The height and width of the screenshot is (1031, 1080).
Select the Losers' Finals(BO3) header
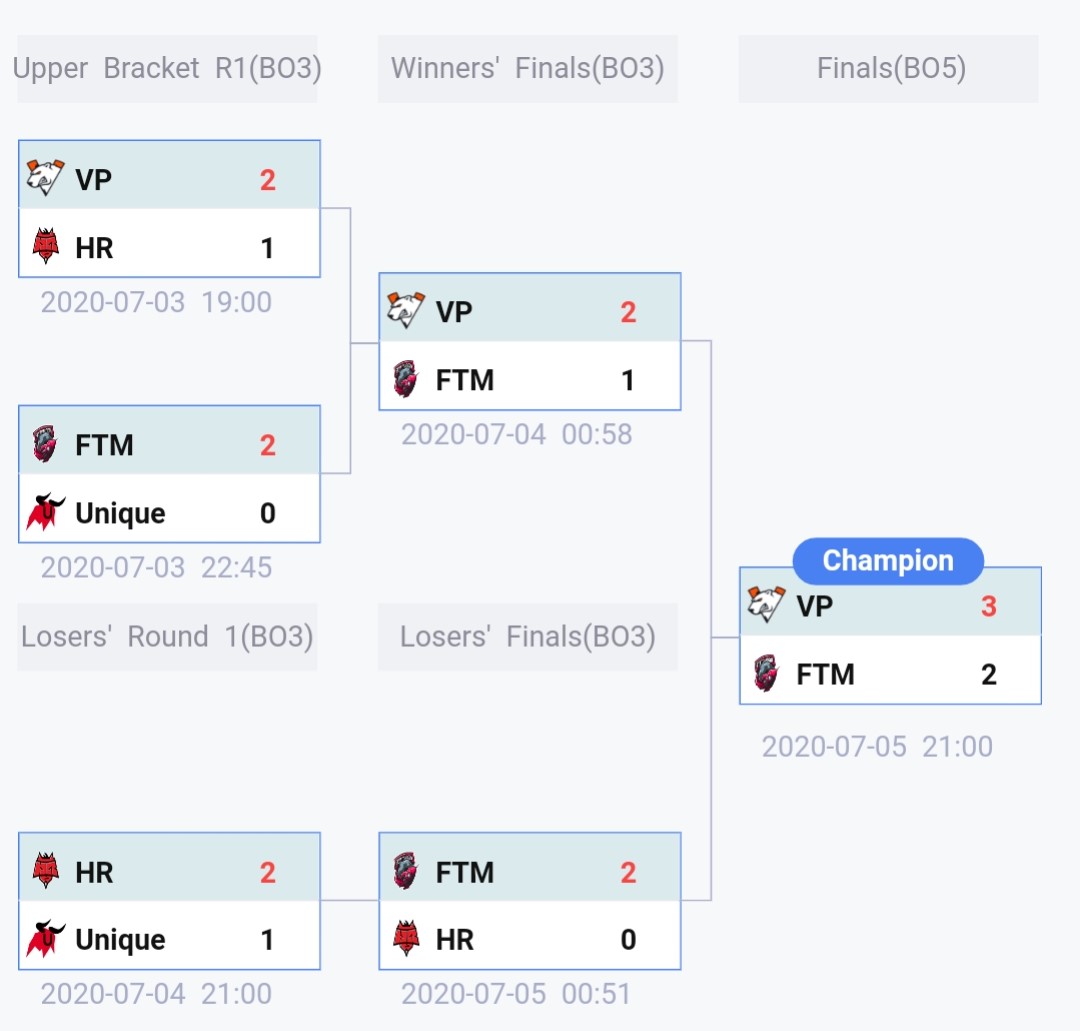pyautogui.click(x=527, y=637)
